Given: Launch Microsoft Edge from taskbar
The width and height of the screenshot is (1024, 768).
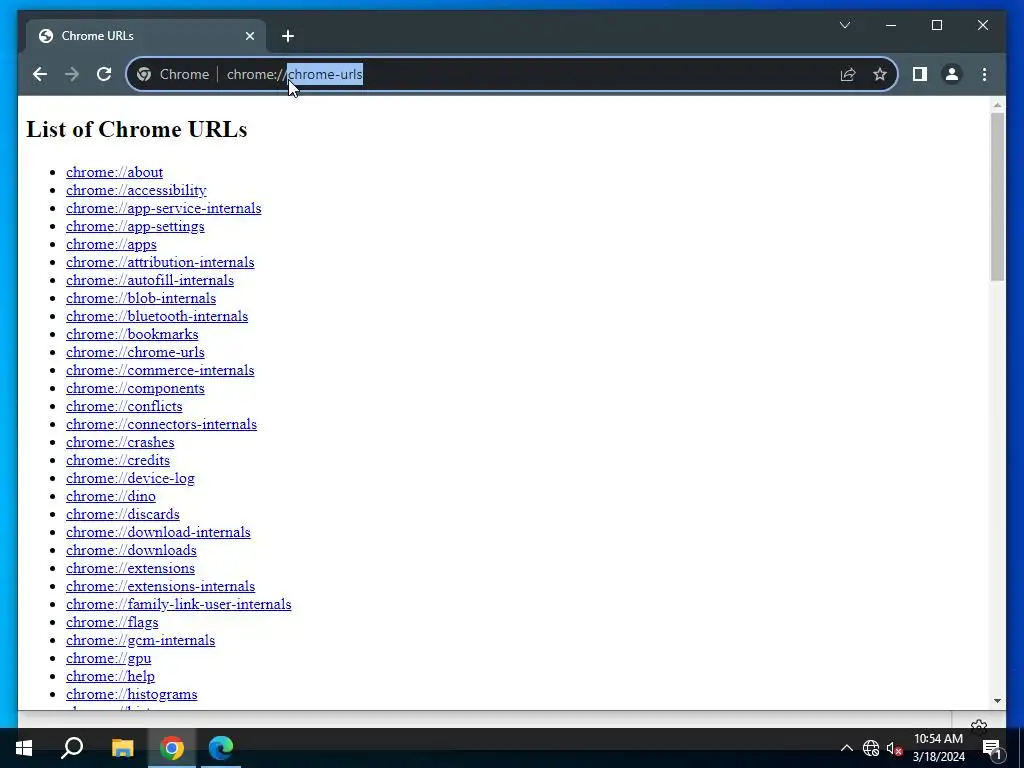Looking at the screenshot, I should (x=221, y=748).
